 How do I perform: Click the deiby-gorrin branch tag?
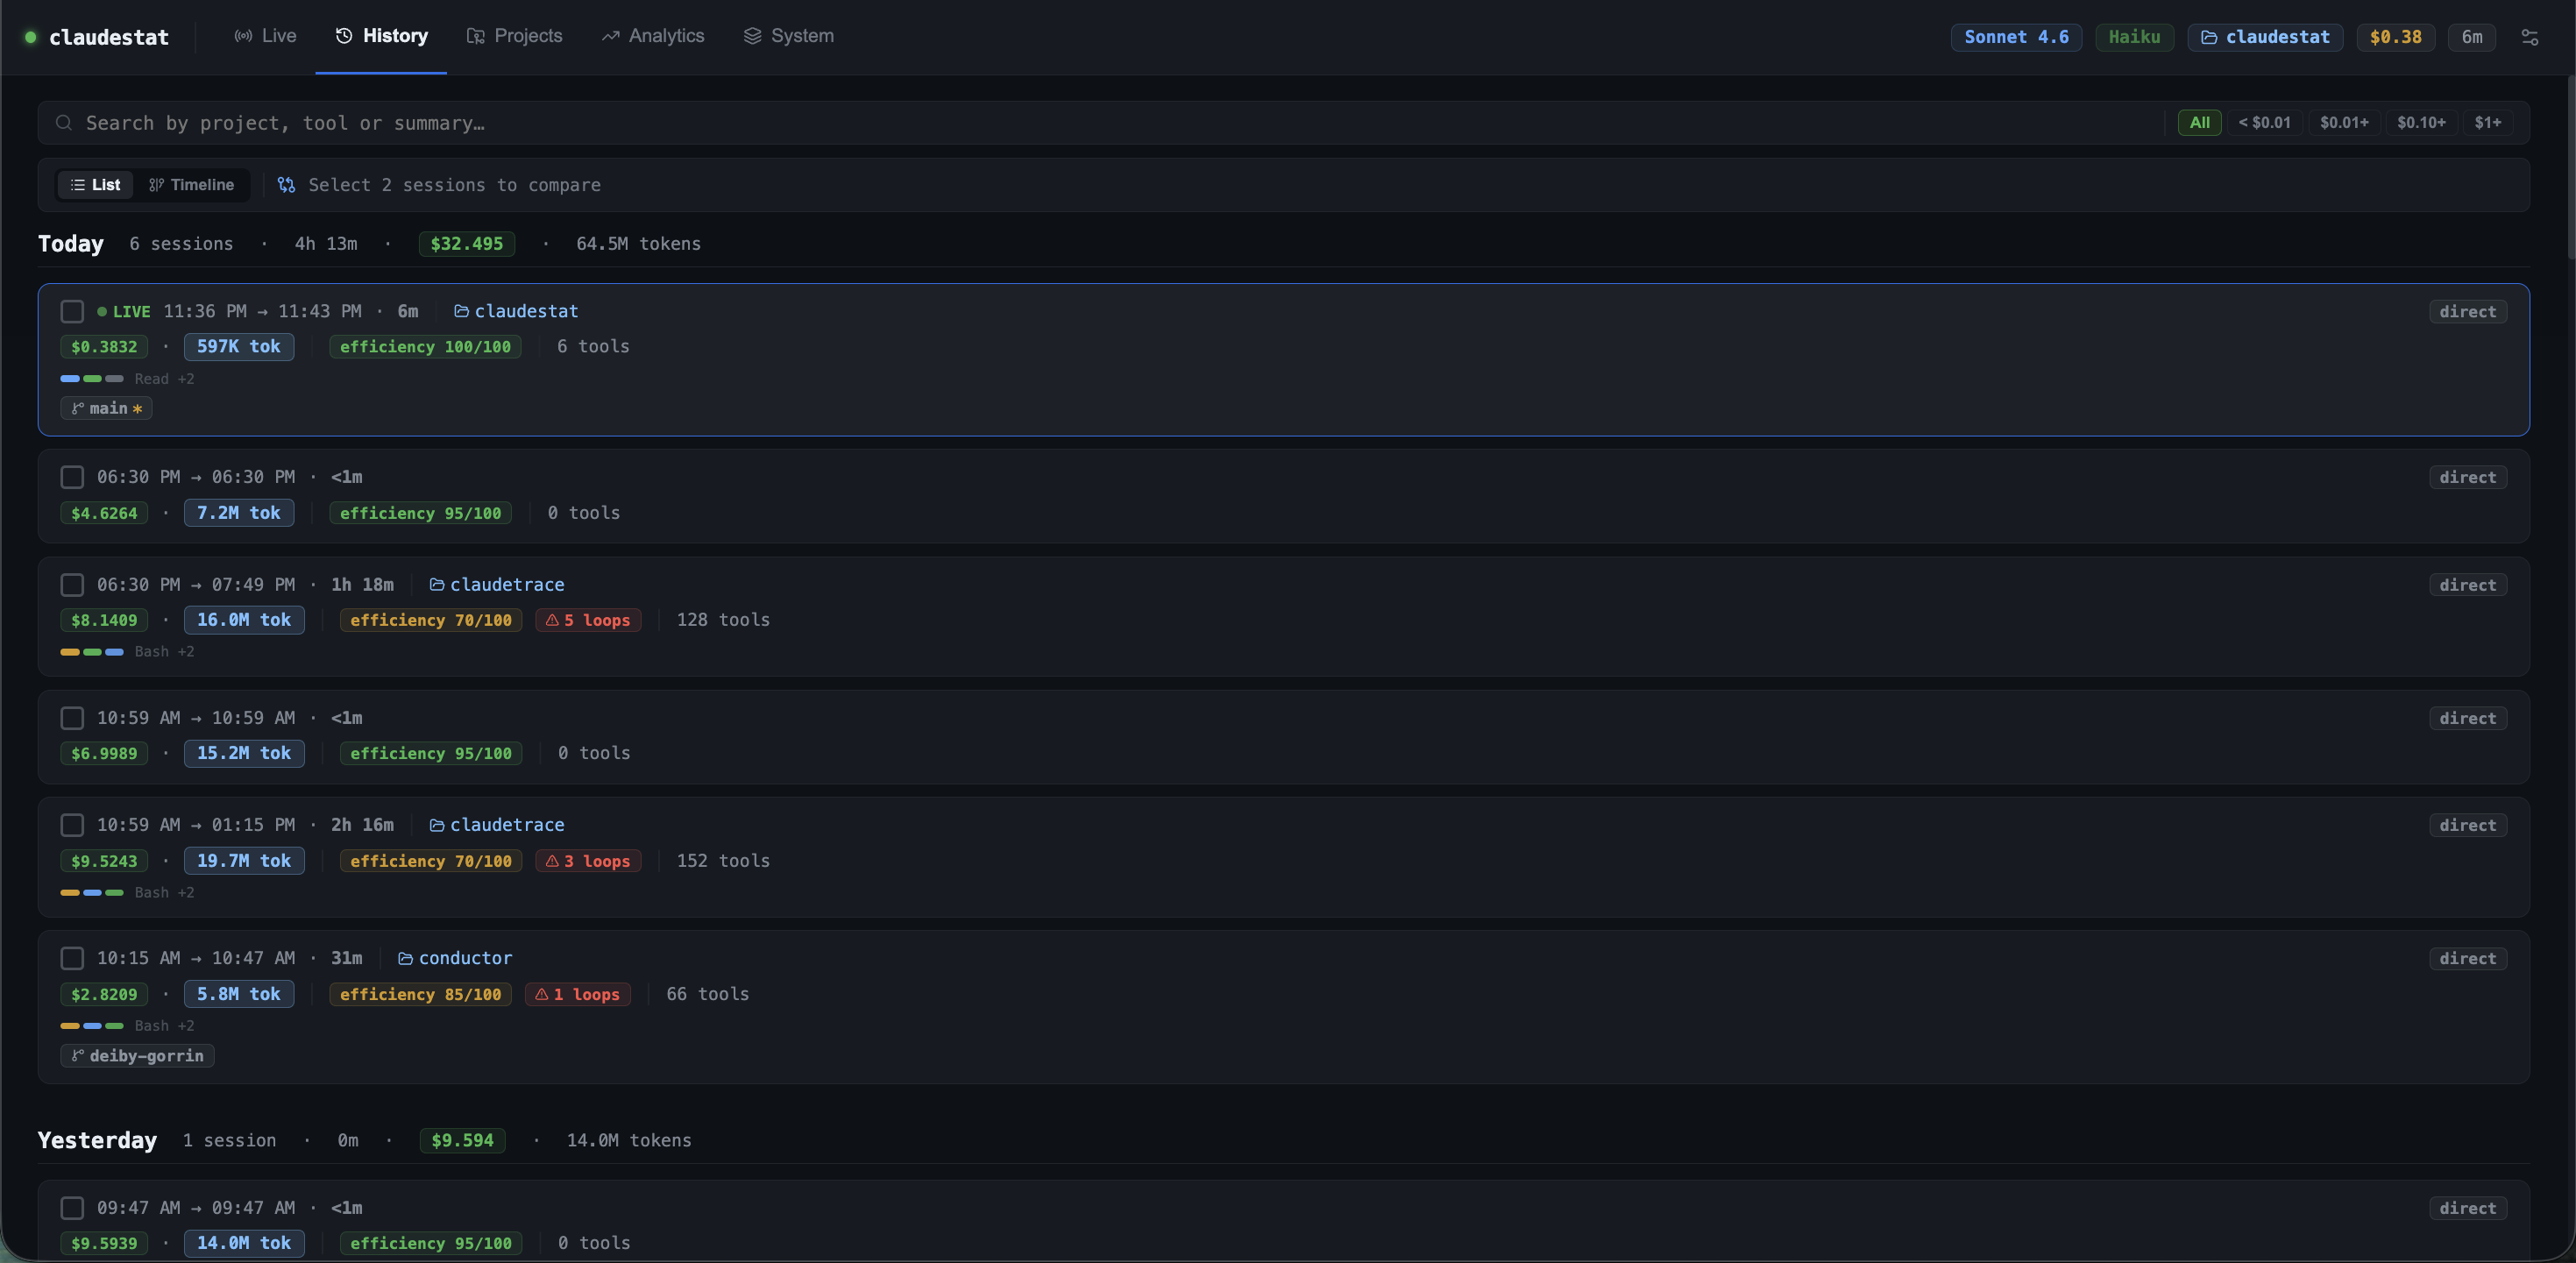click(138, 1056)
